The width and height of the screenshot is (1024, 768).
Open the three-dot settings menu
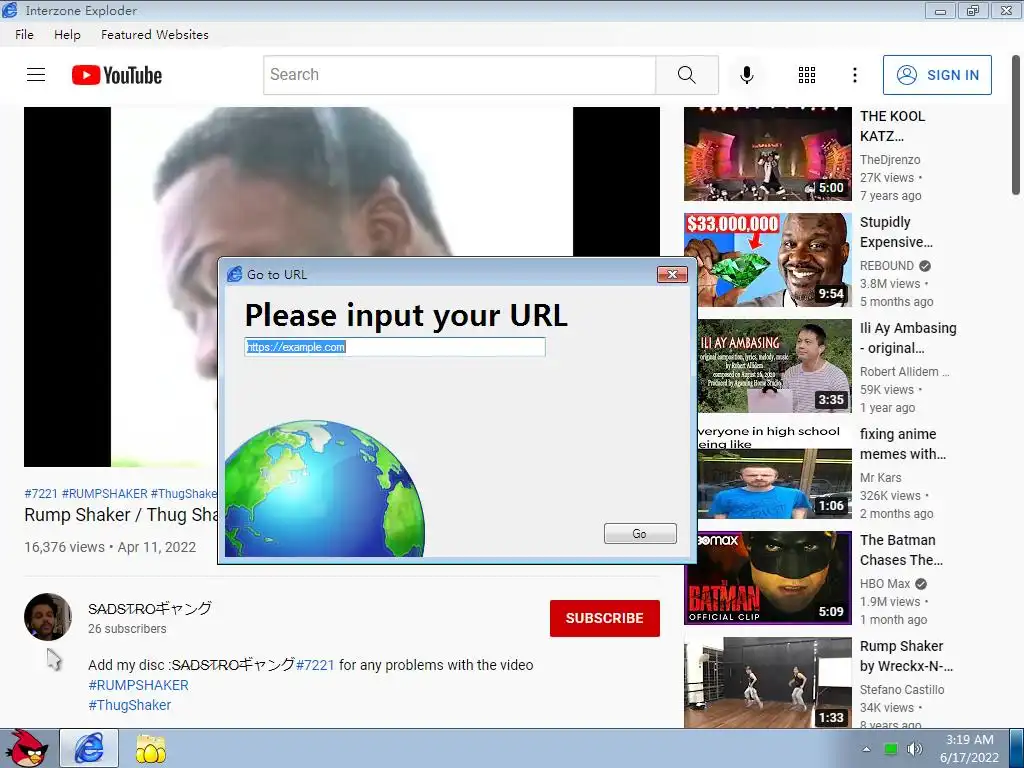point(855,75)
